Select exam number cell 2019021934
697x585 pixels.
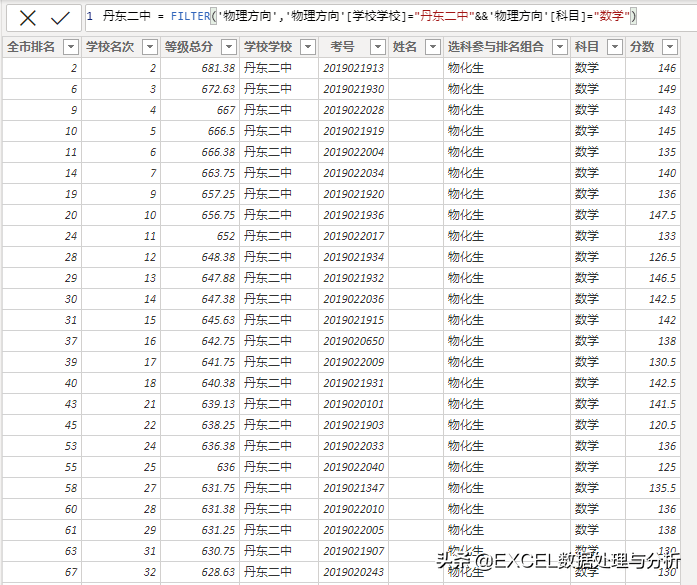353,257
